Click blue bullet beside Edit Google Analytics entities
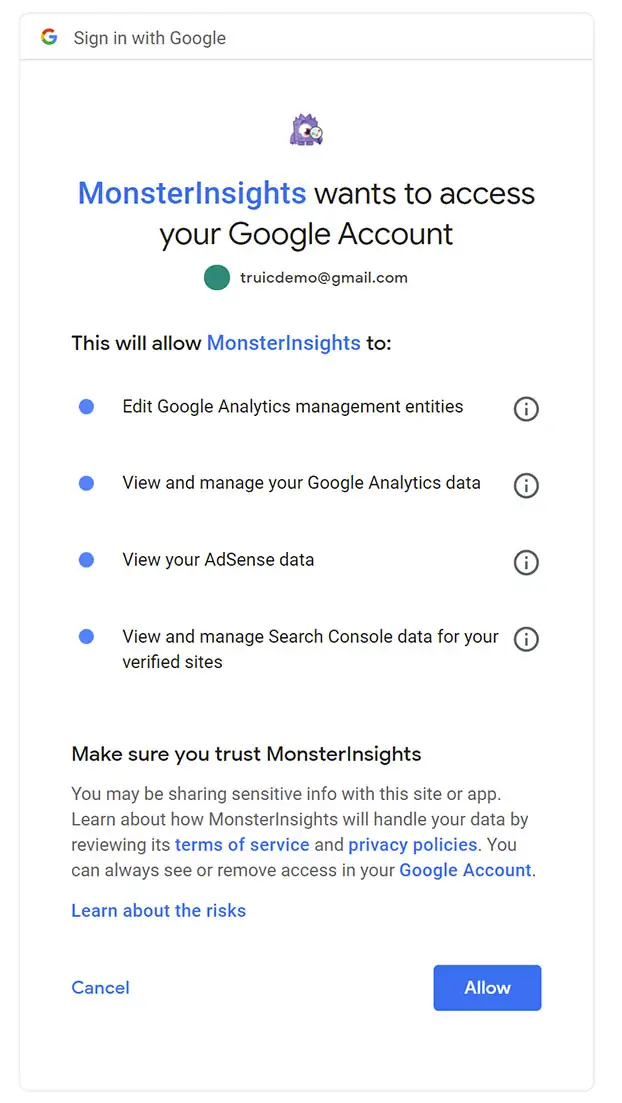622x1103 pixels. pos(87,407)
